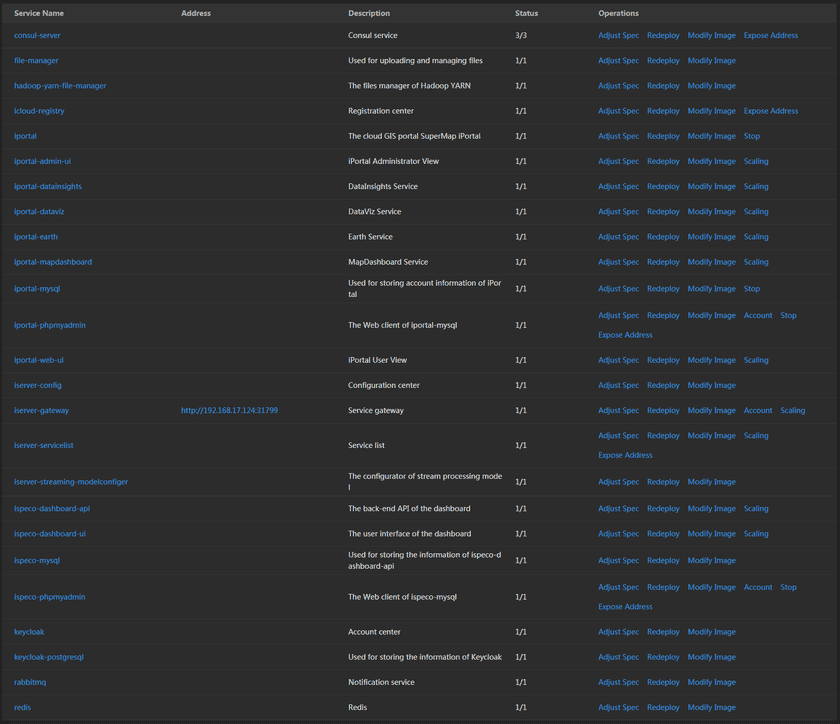Image resolution: width=840 pixels, height=724 pixels.
Task: Stop the iportal service
Action: click(751, 135)
